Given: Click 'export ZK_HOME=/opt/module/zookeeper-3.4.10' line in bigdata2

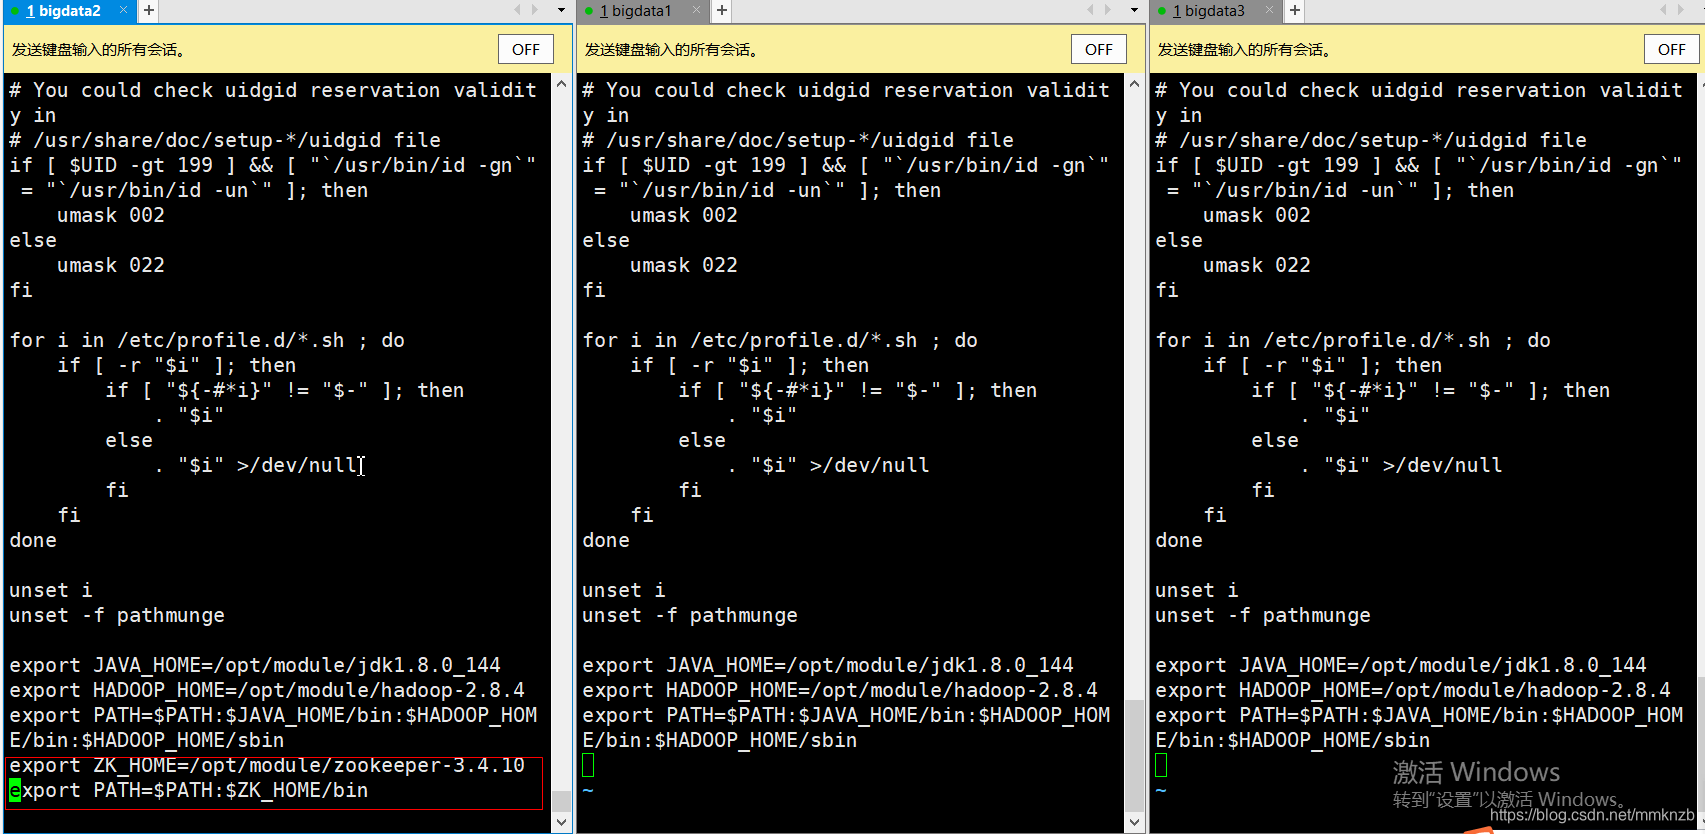Looking at the screenshot, I should tap(267, 765).
